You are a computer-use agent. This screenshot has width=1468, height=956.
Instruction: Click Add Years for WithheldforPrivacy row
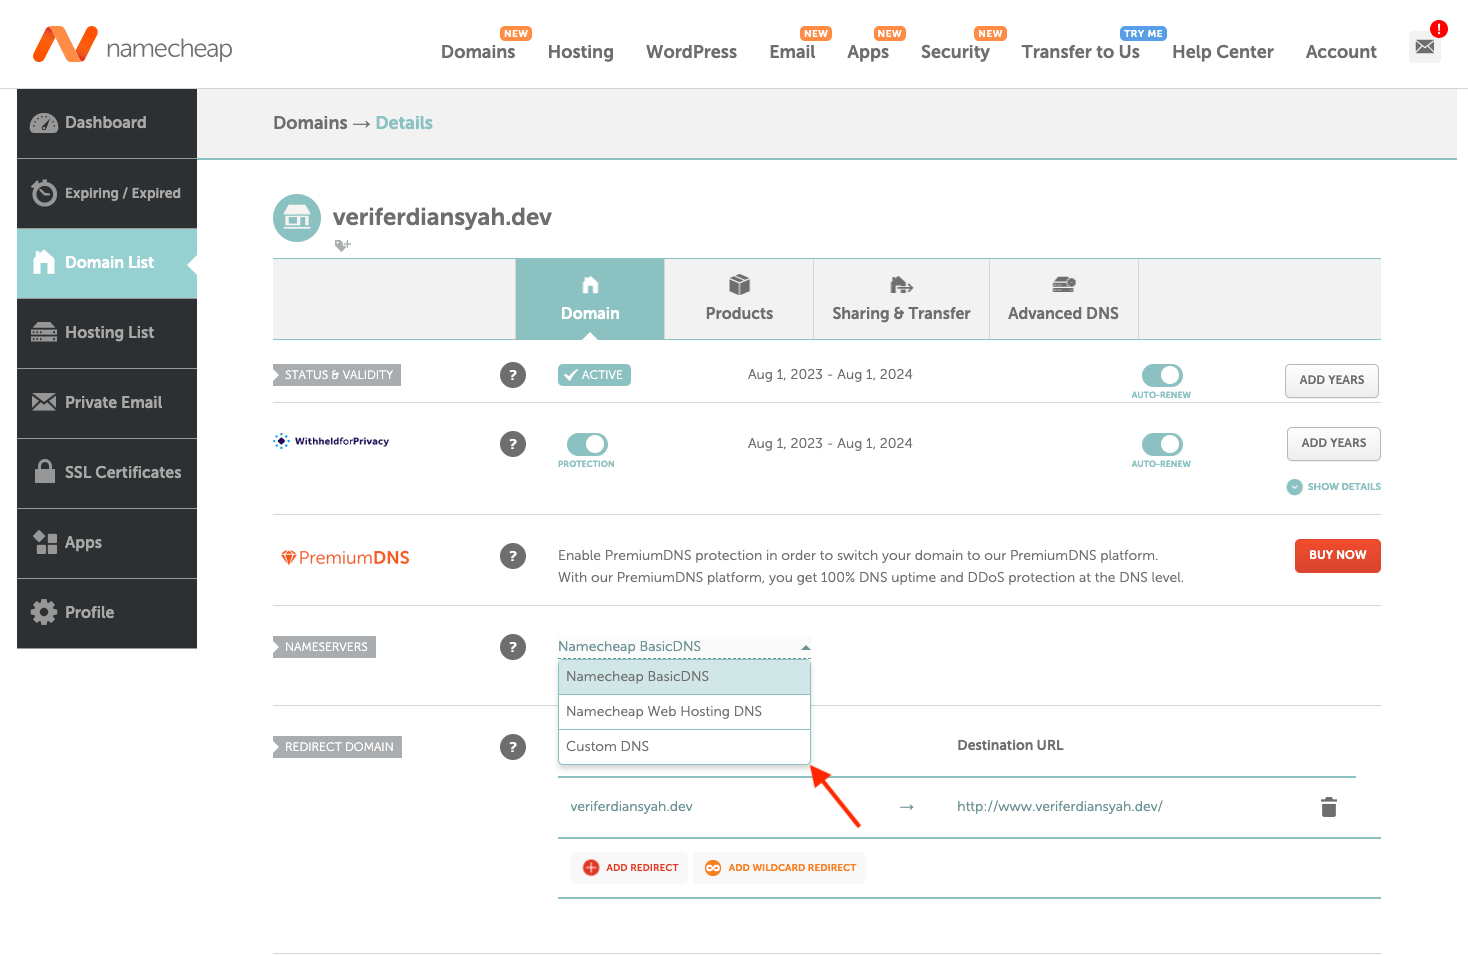click(1334, 443)
